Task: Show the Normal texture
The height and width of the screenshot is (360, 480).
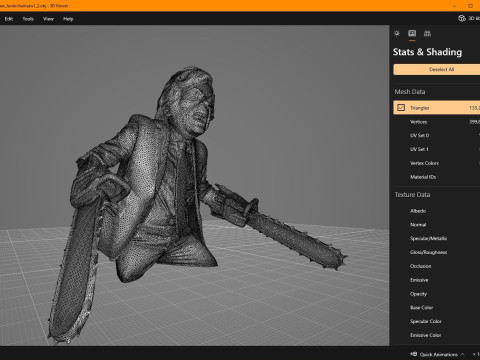Action: tap(437, 225)
